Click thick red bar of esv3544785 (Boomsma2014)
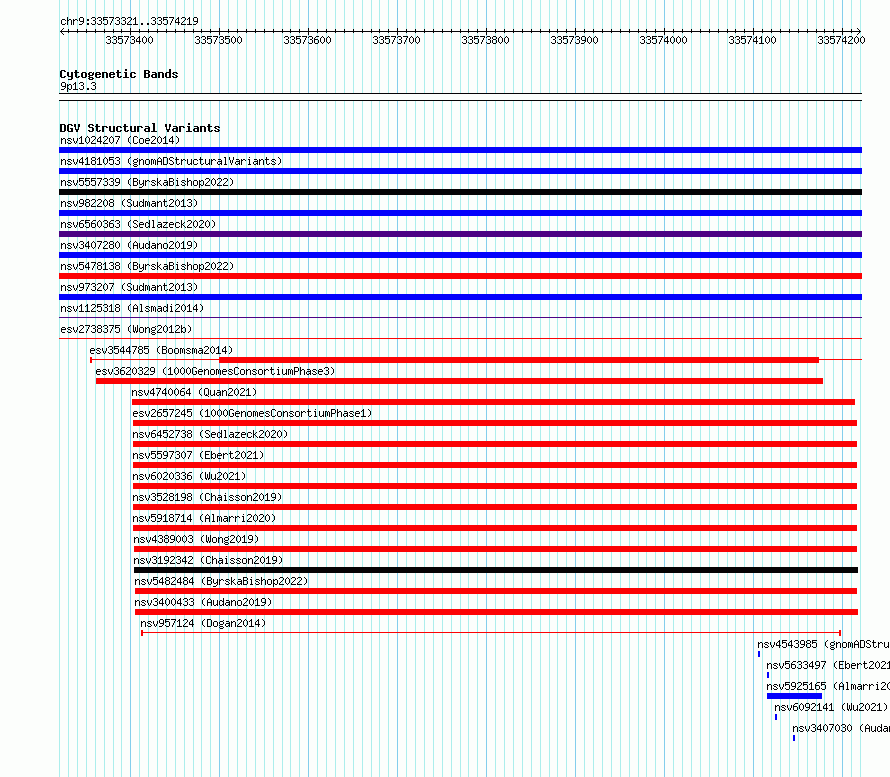 click(x=519, y=360)
